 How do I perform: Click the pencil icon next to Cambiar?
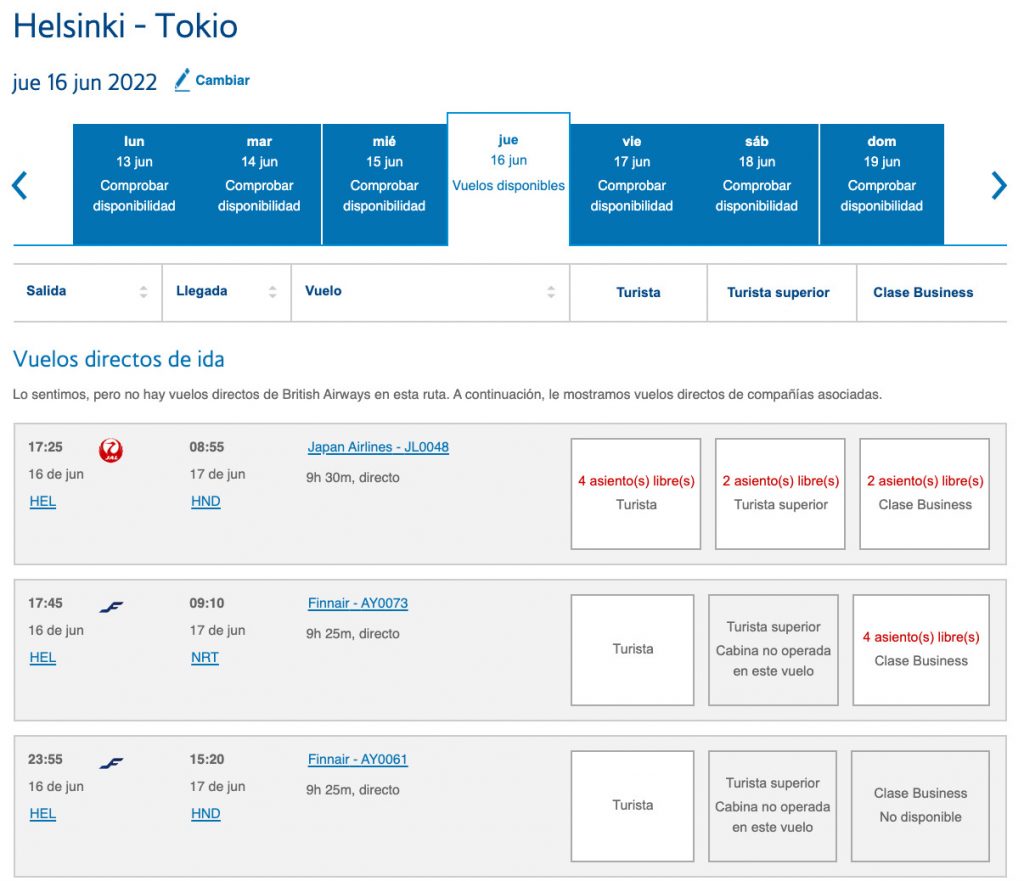[x=182, y=80]
